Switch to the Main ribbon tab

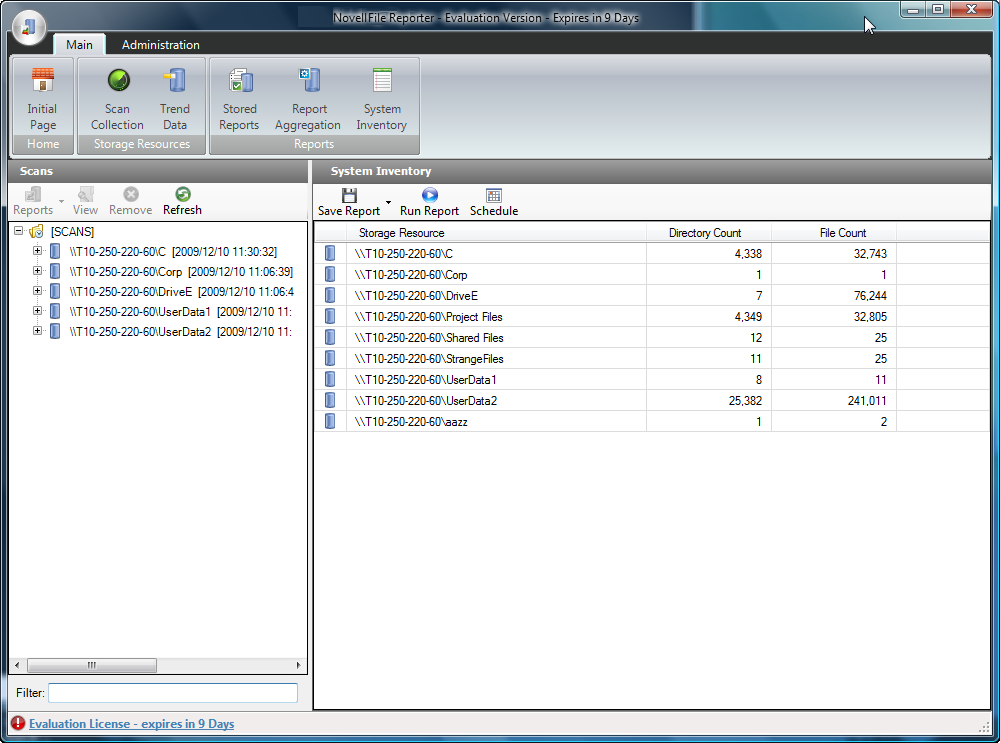(79, 45)
